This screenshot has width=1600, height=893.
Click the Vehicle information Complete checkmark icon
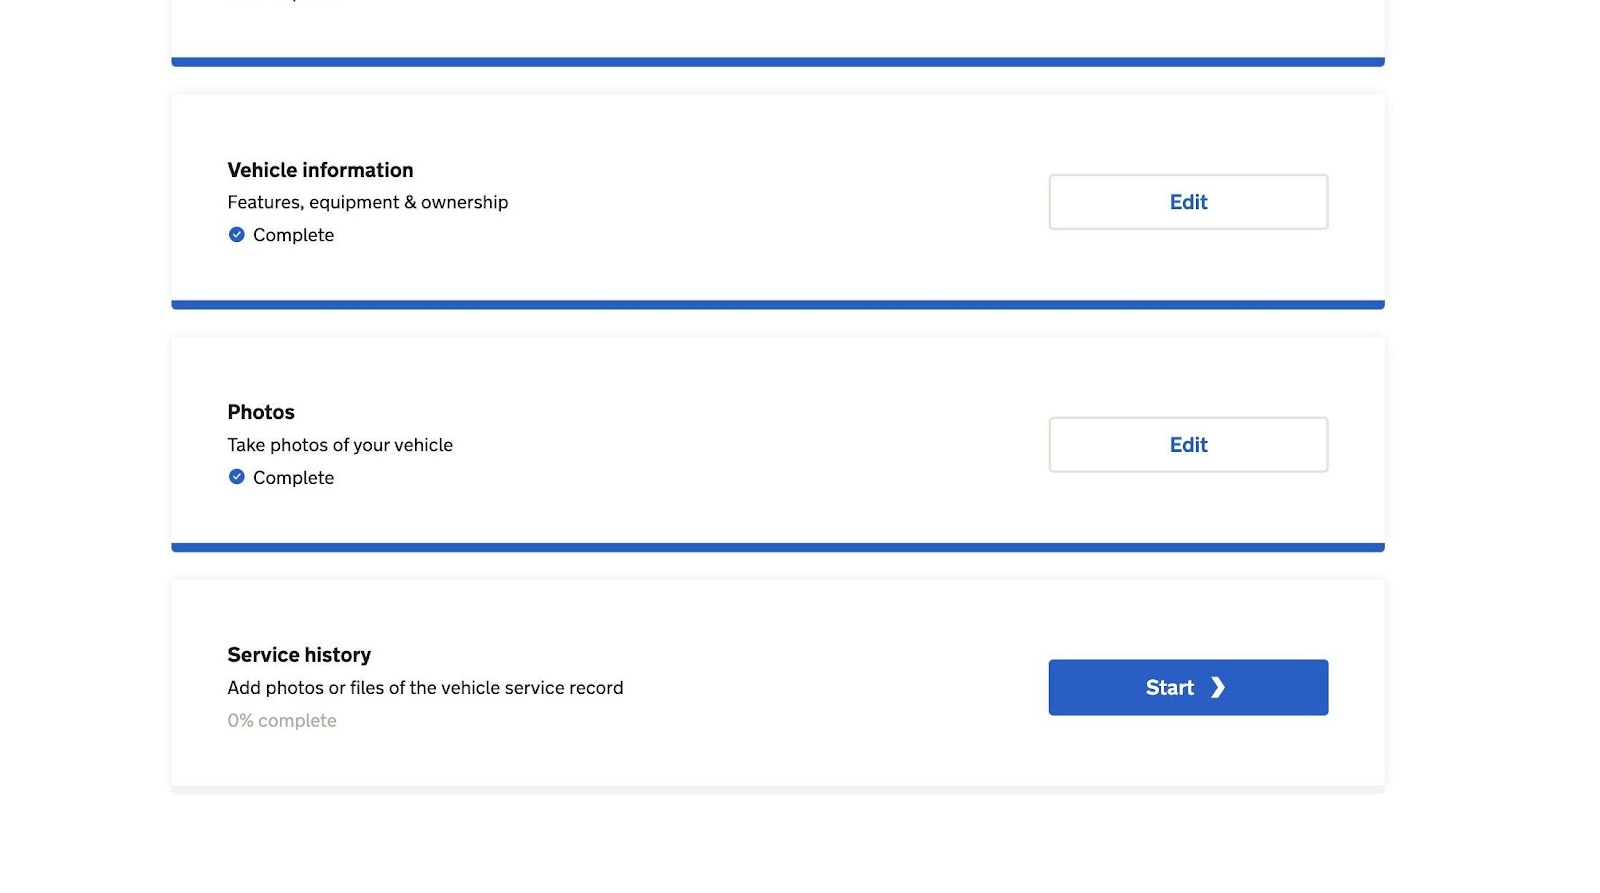[x=237, y=235]
